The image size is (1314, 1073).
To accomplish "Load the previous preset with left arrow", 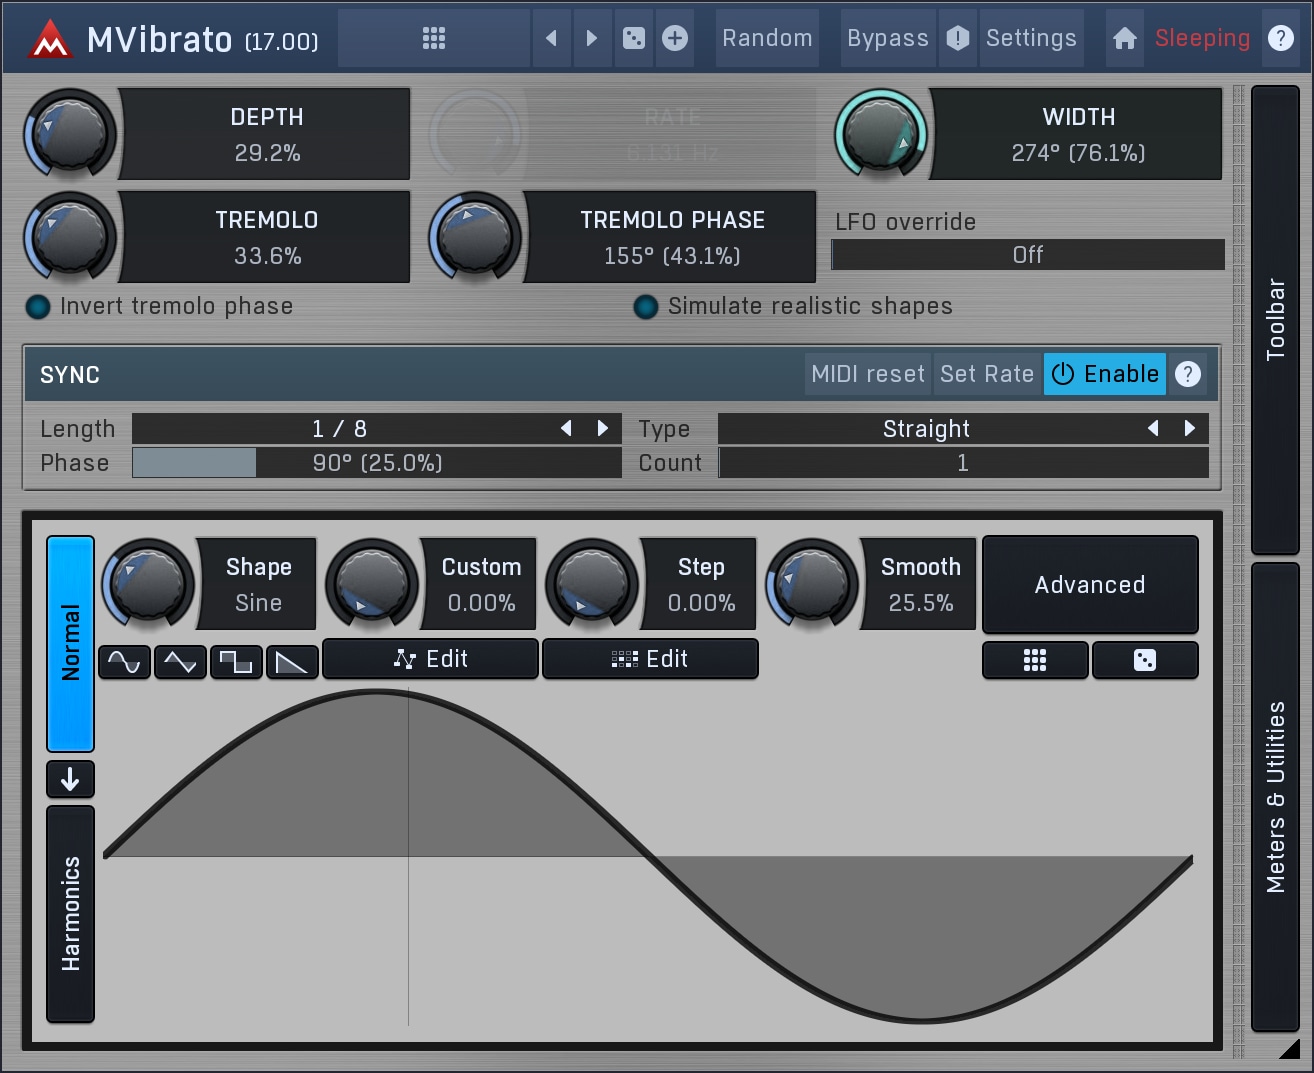I will [x=551, y=38].
